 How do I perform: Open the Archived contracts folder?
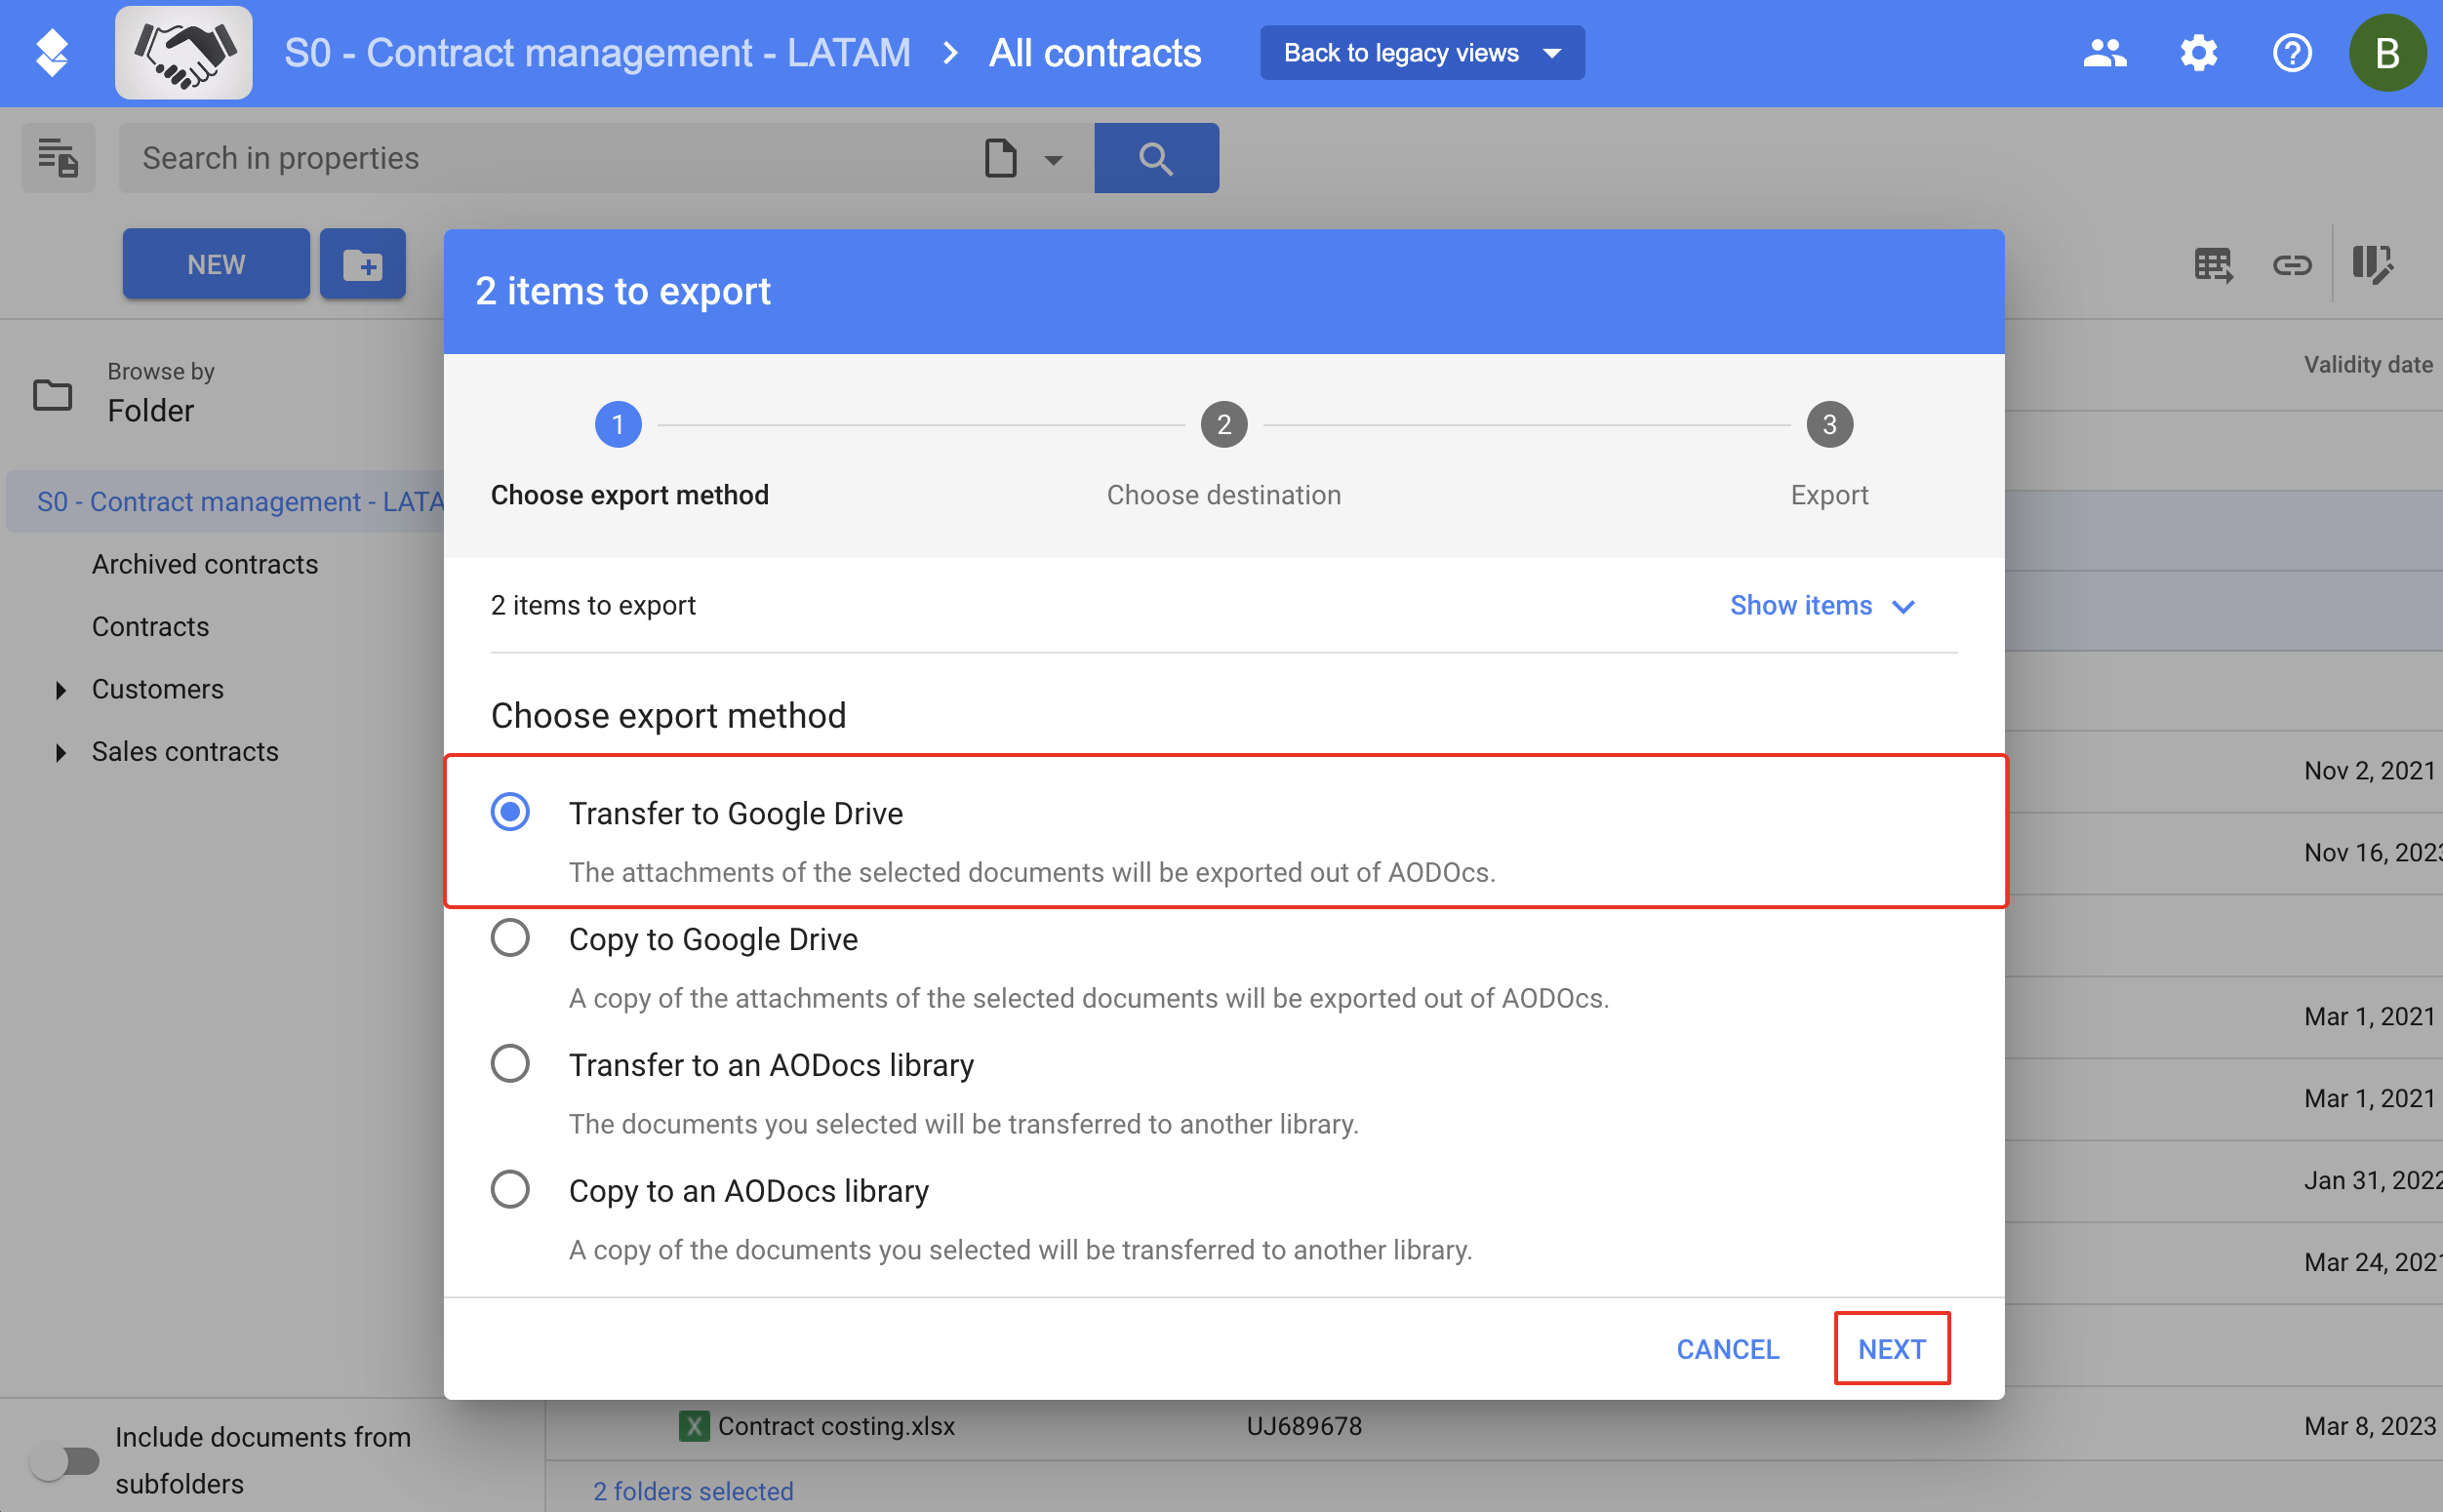(205, 564)
